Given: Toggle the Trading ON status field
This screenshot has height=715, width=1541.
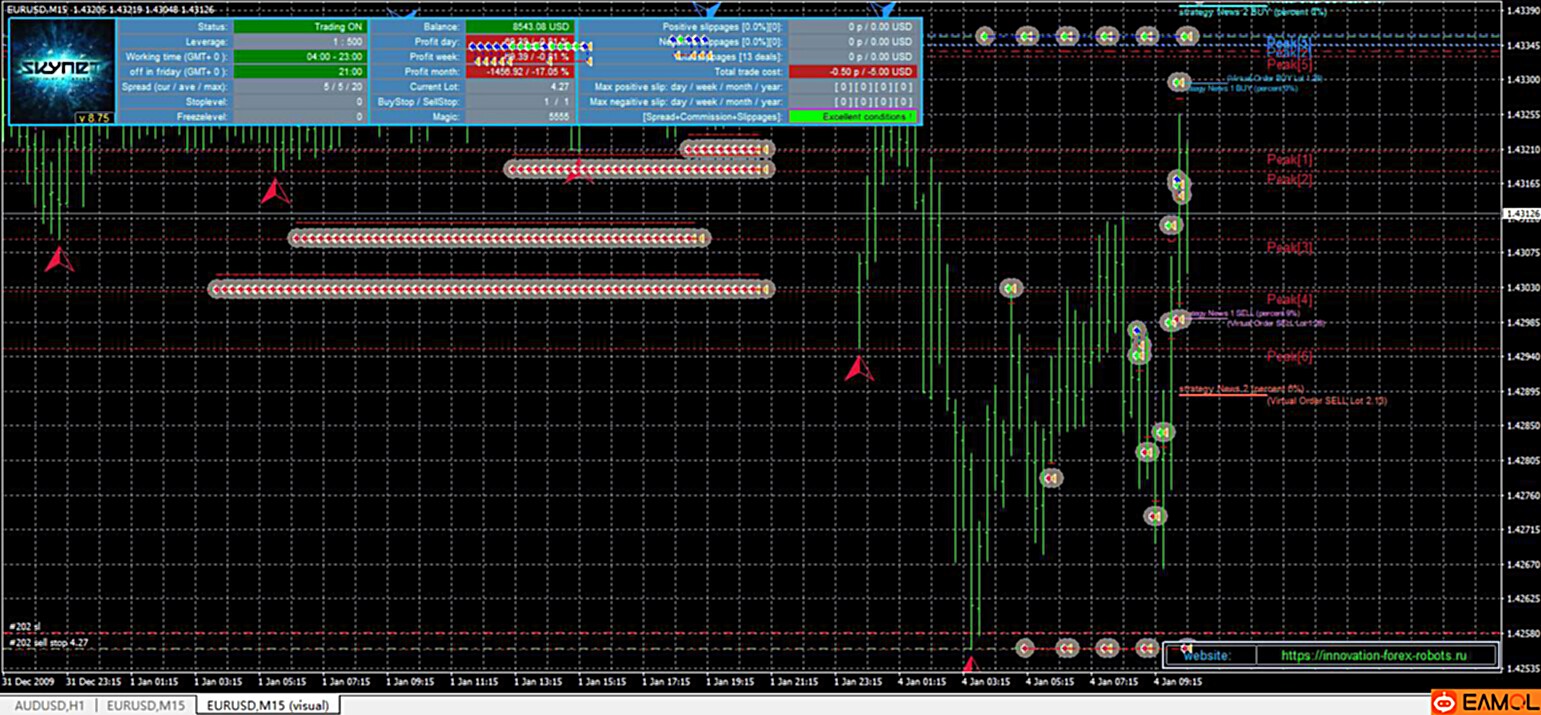Looking at the screenshot, I should pyautogui.click(x=301, y=27).
